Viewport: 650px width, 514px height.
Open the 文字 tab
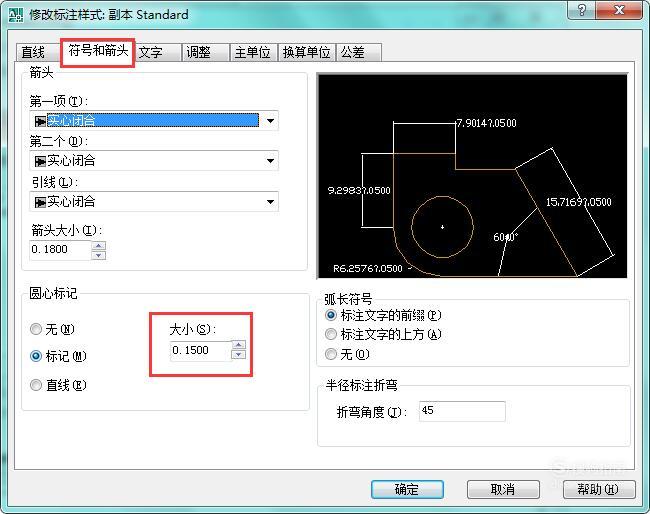[x=157, y=52]
